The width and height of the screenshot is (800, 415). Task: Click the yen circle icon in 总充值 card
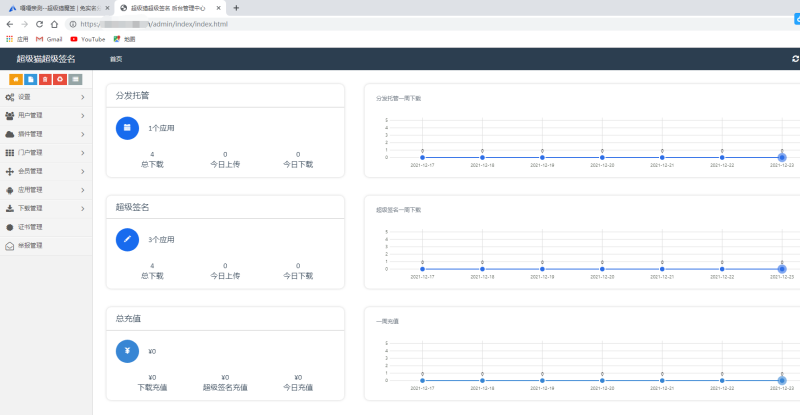pos(127,351)
